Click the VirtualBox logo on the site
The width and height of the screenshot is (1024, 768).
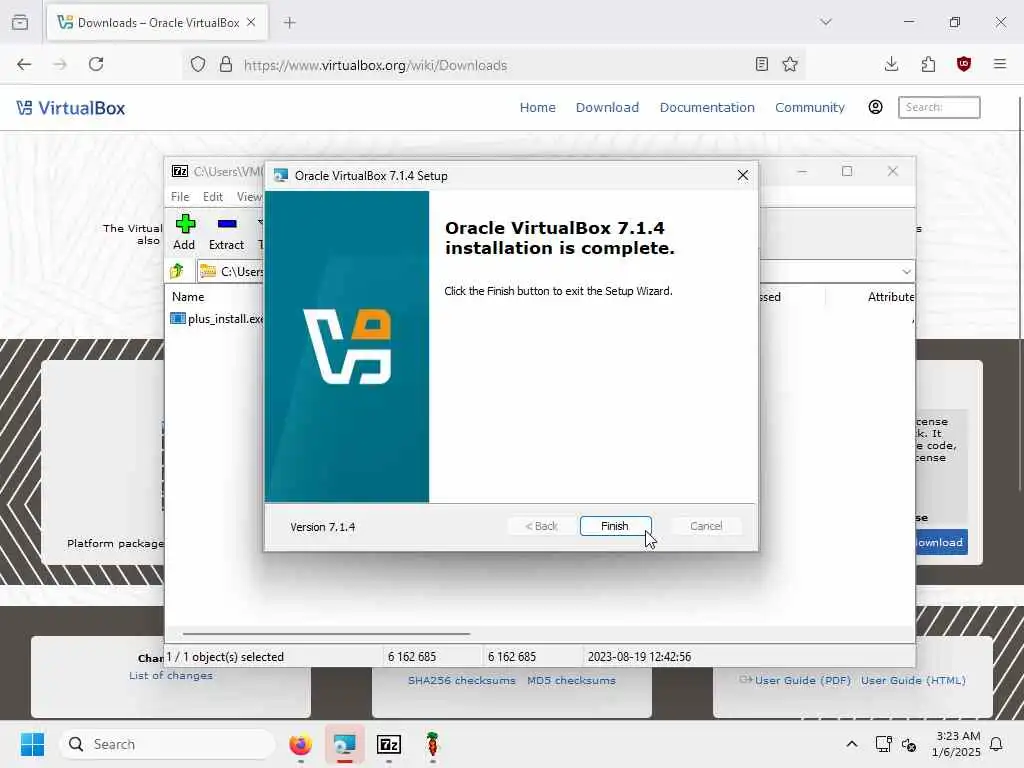[71, 108]
